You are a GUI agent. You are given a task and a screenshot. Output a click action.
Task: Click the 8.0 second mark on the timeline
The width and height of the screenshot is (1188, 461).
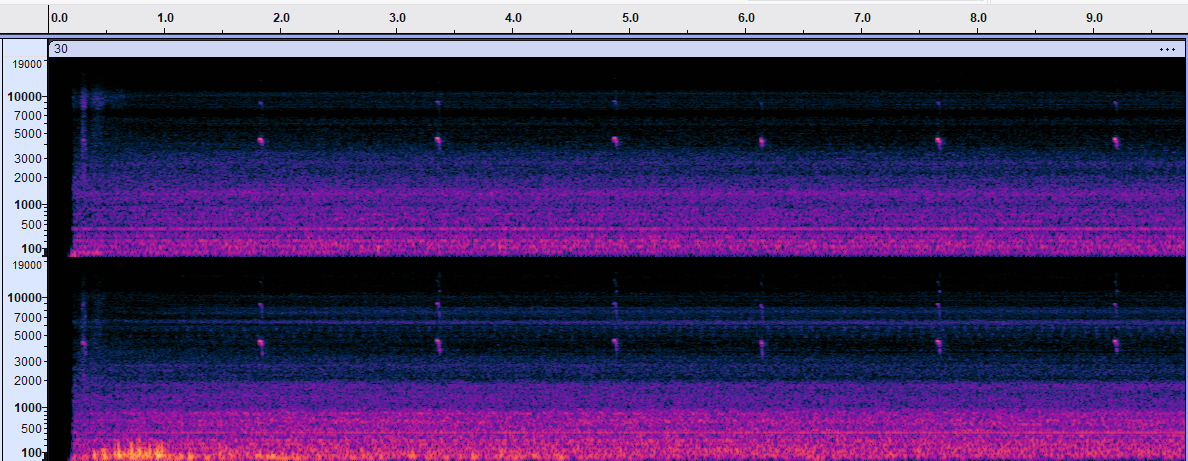pyautogui.click(x=978, y=17)
